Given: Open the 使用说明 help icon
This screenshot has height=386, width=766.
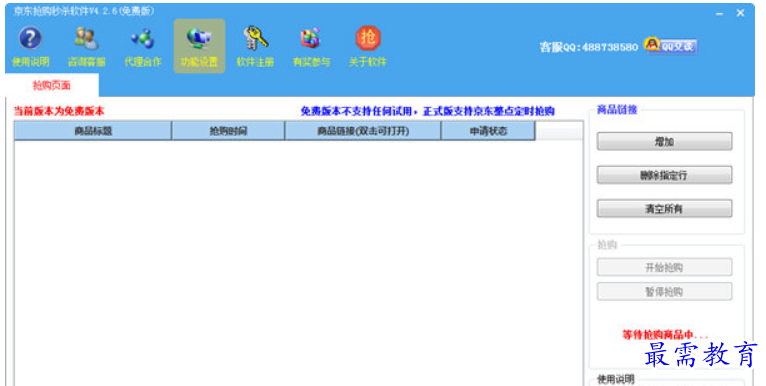Looking at the screenshot, I should pyautogui.click(x=30, y=46).
